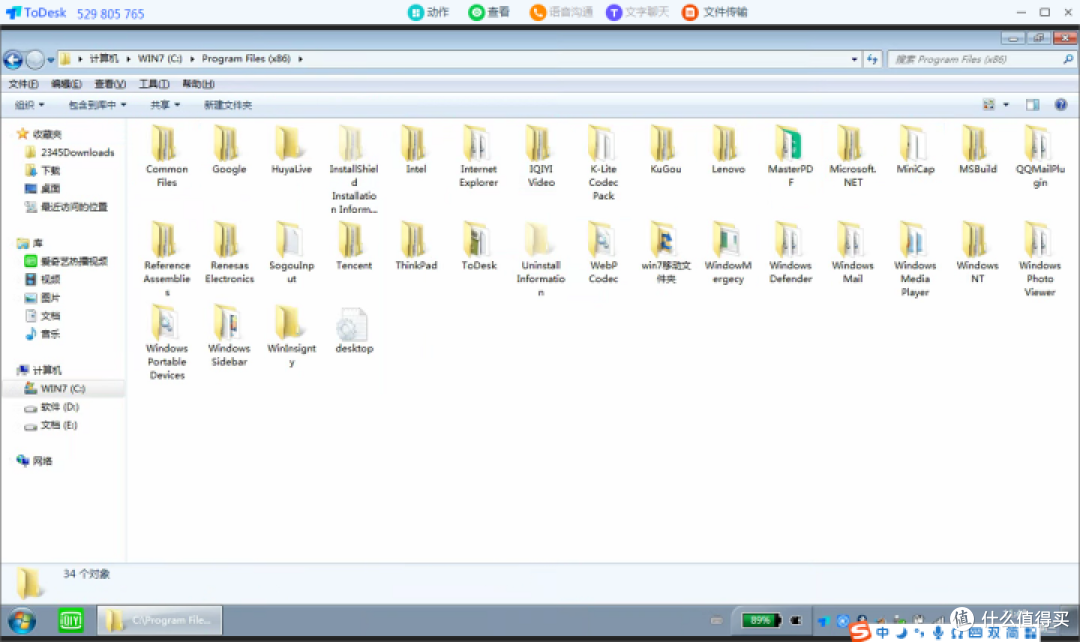Open the 编辑(E) menu
1080x642 pixels.
(x=66, y=84)
